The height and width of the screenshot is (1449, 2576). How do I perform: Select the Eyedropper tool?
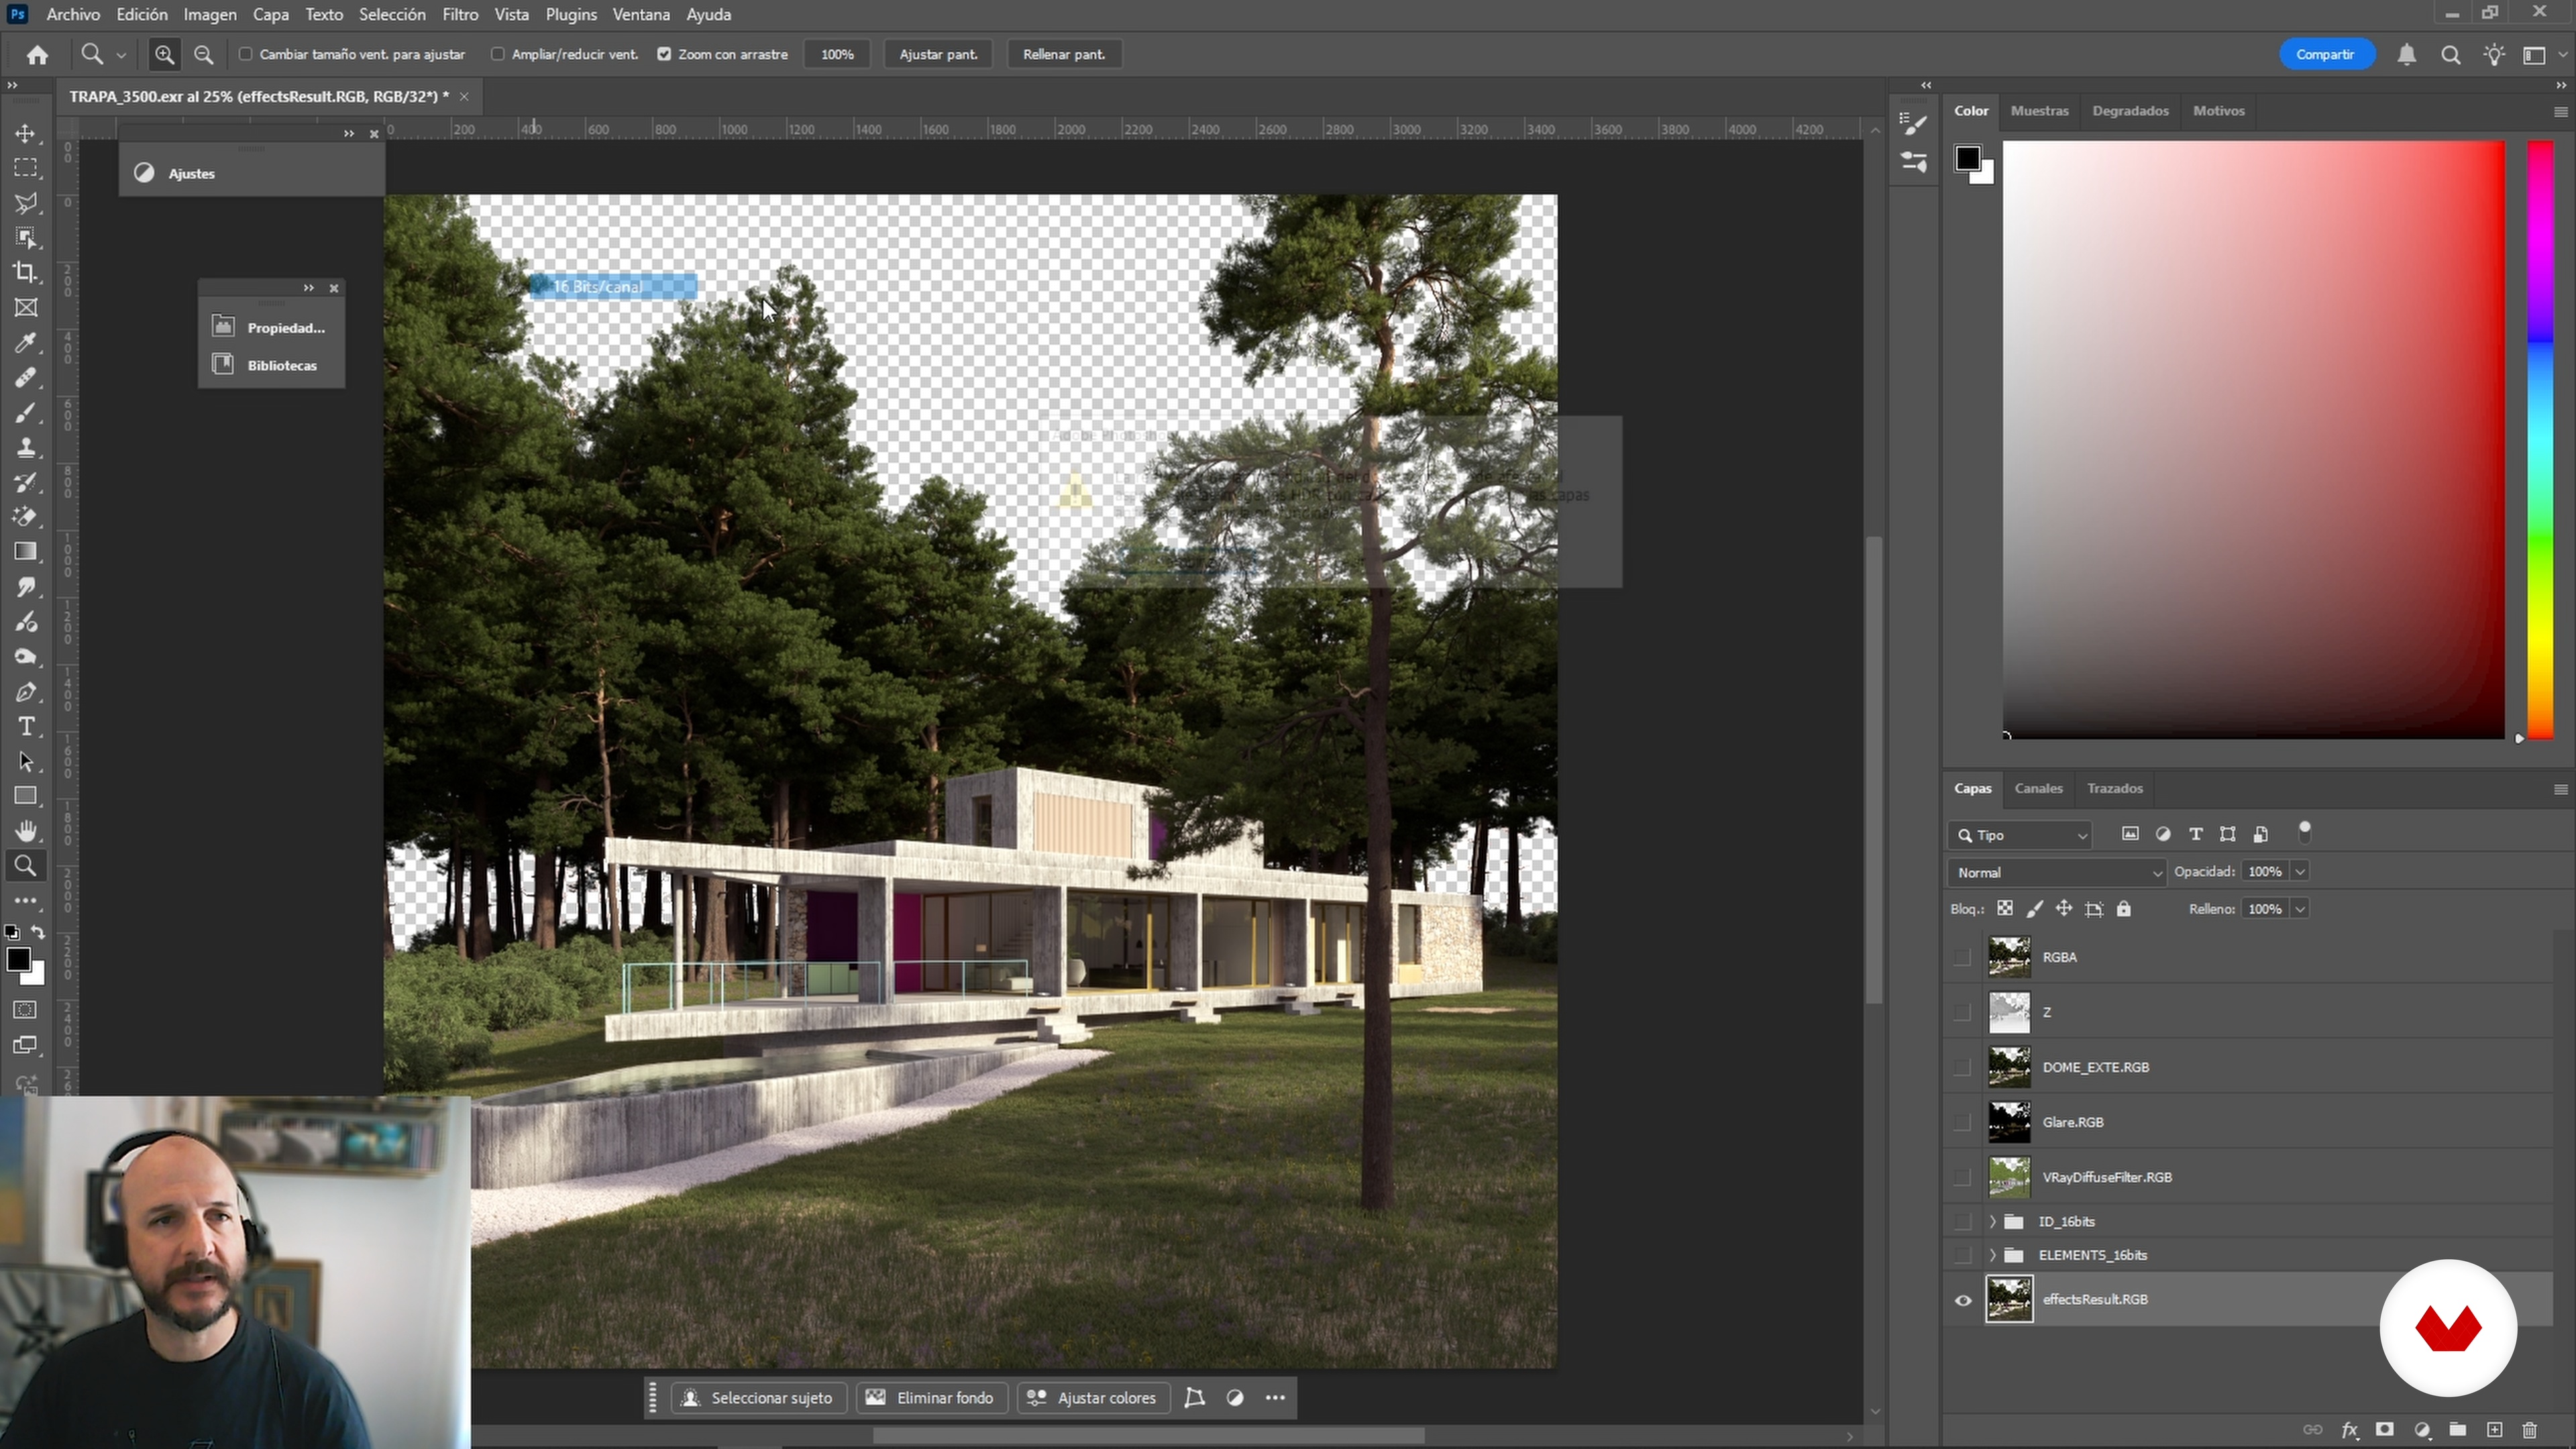point(25,343)
